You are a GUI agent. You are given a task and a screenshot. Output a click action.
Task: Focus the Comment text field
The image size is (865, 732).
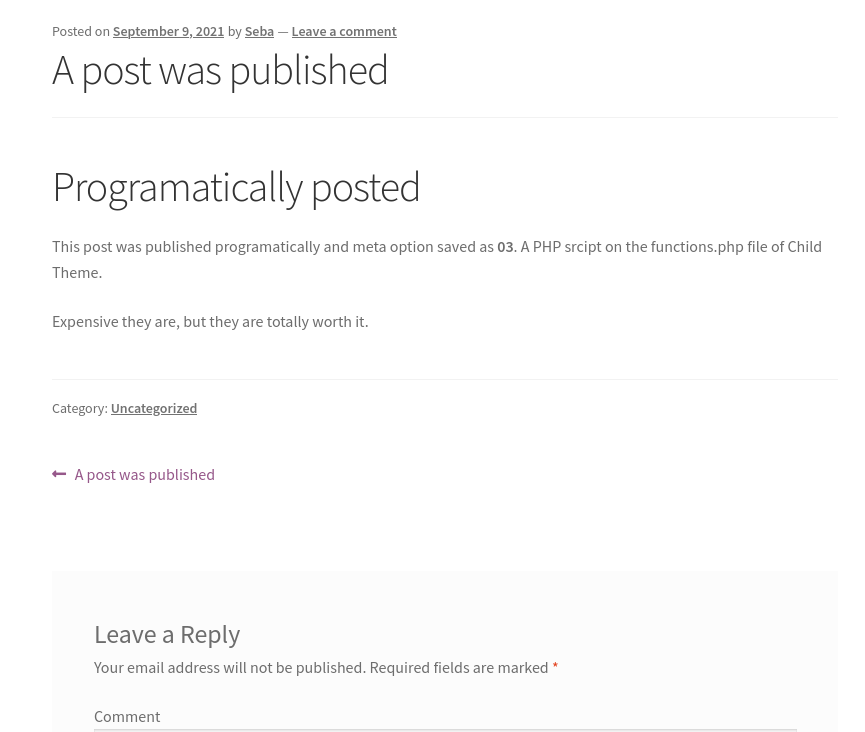point(445,730)
